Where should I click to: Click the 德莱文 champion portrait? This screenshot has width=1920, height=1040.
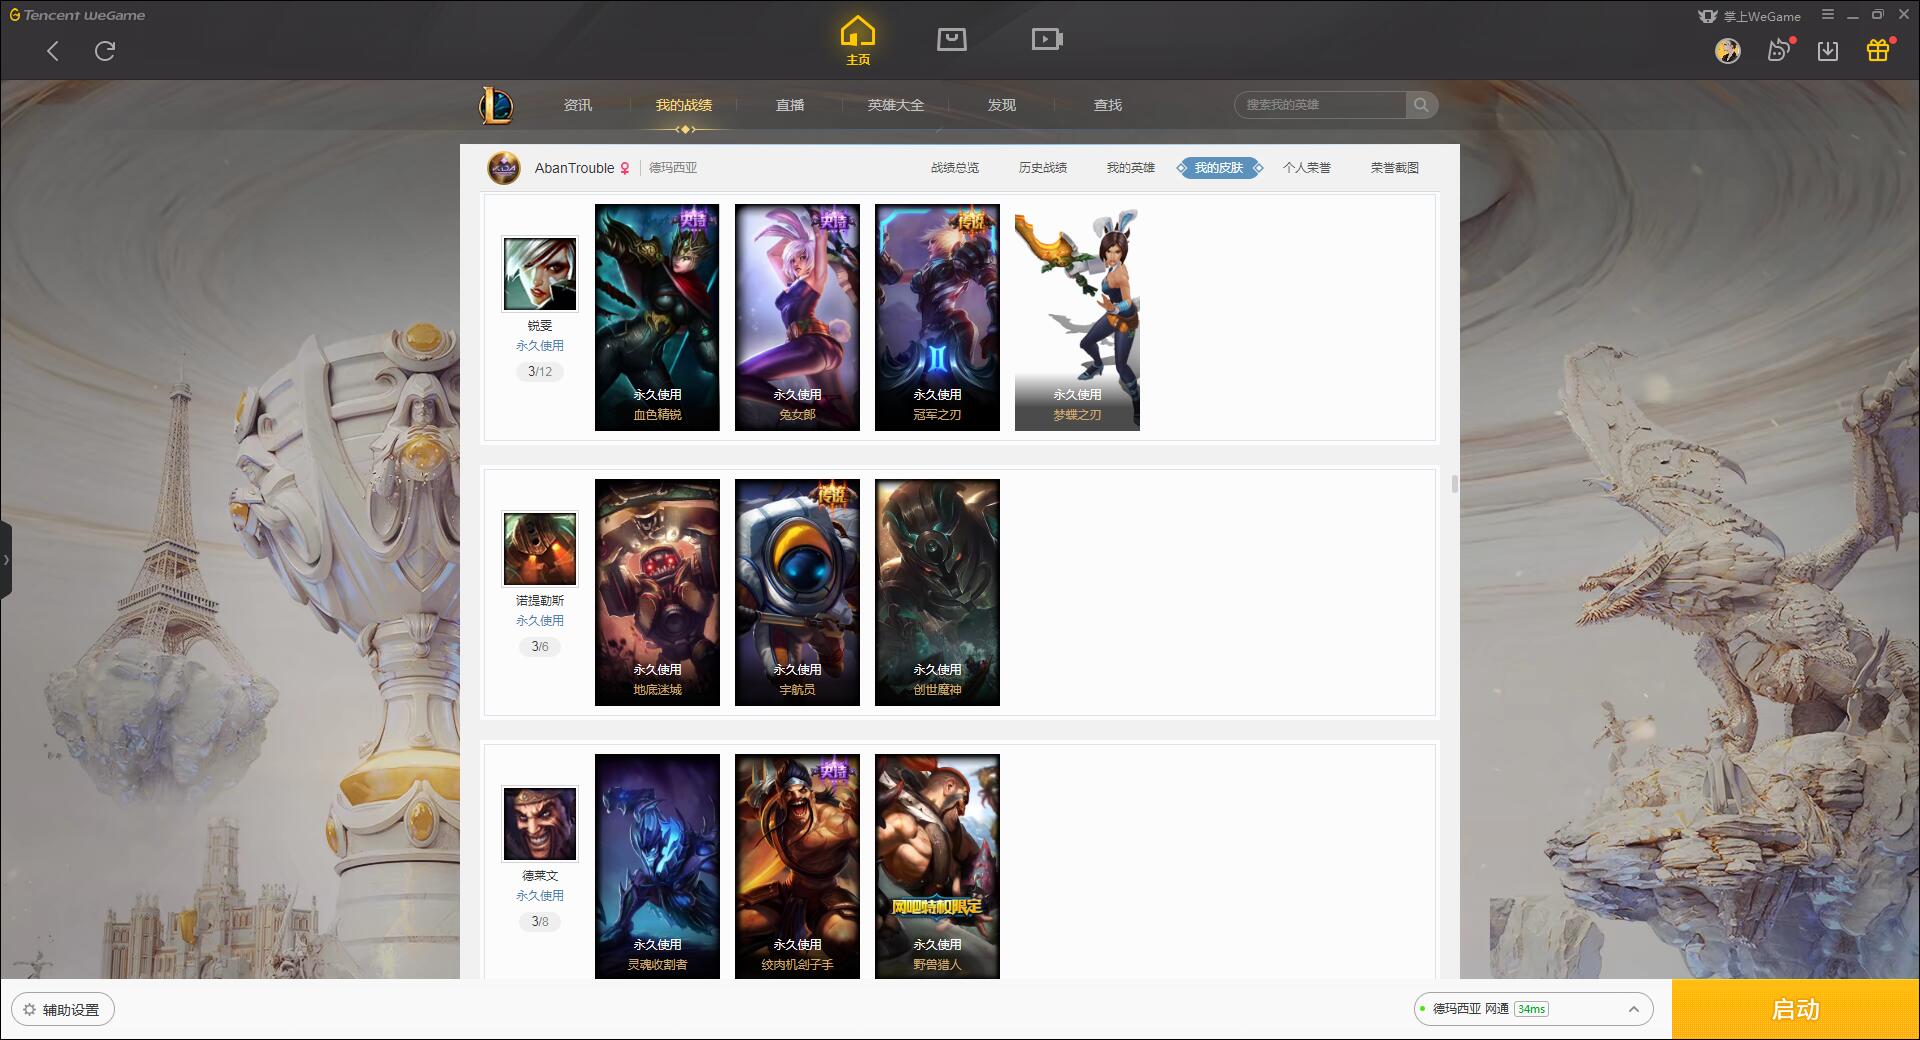tap(540, 824)
